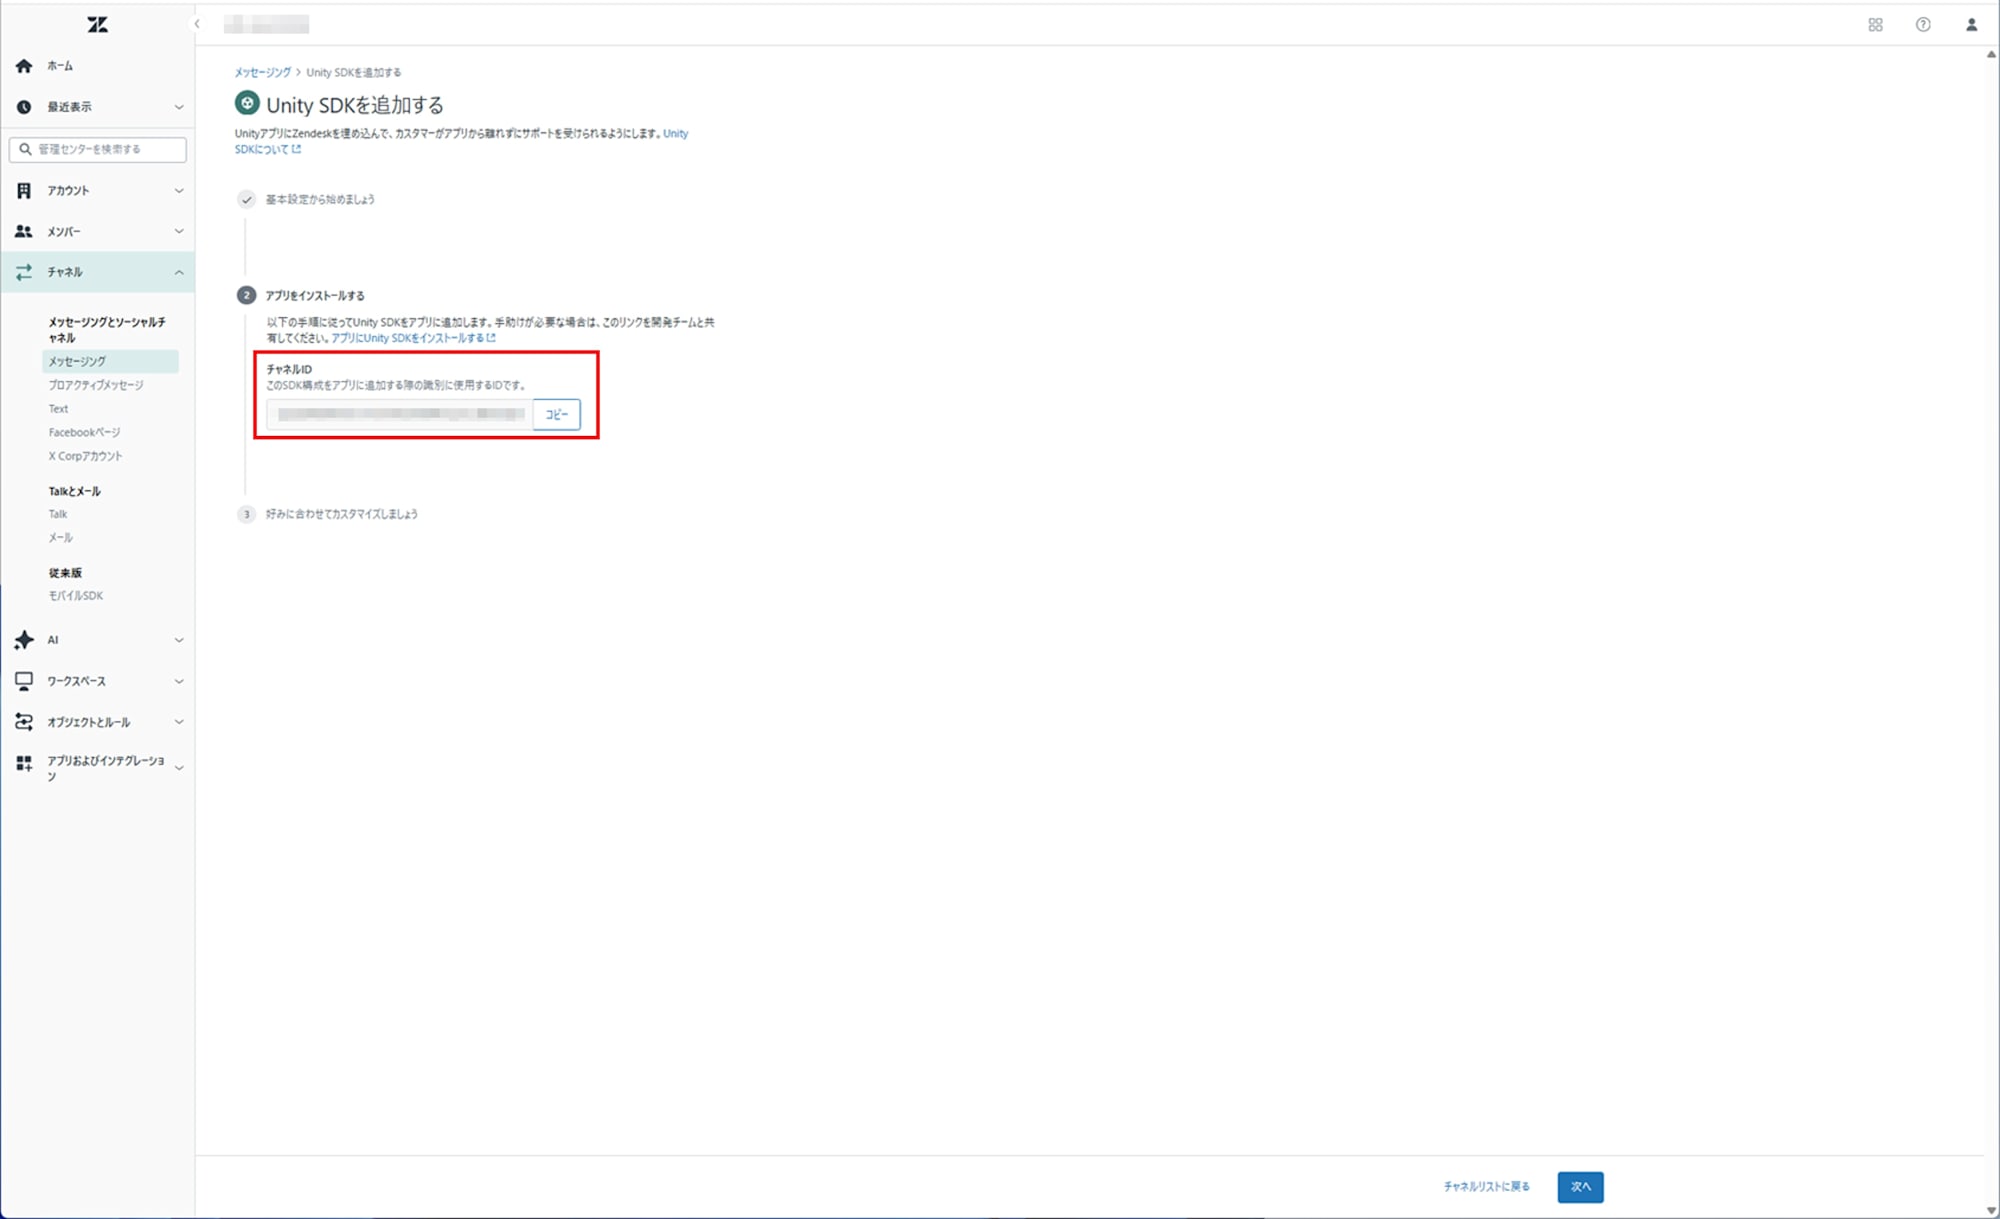Expand the アプリおよびインテグレーション chevron
2000x1219 pixels.
[179, 768]
